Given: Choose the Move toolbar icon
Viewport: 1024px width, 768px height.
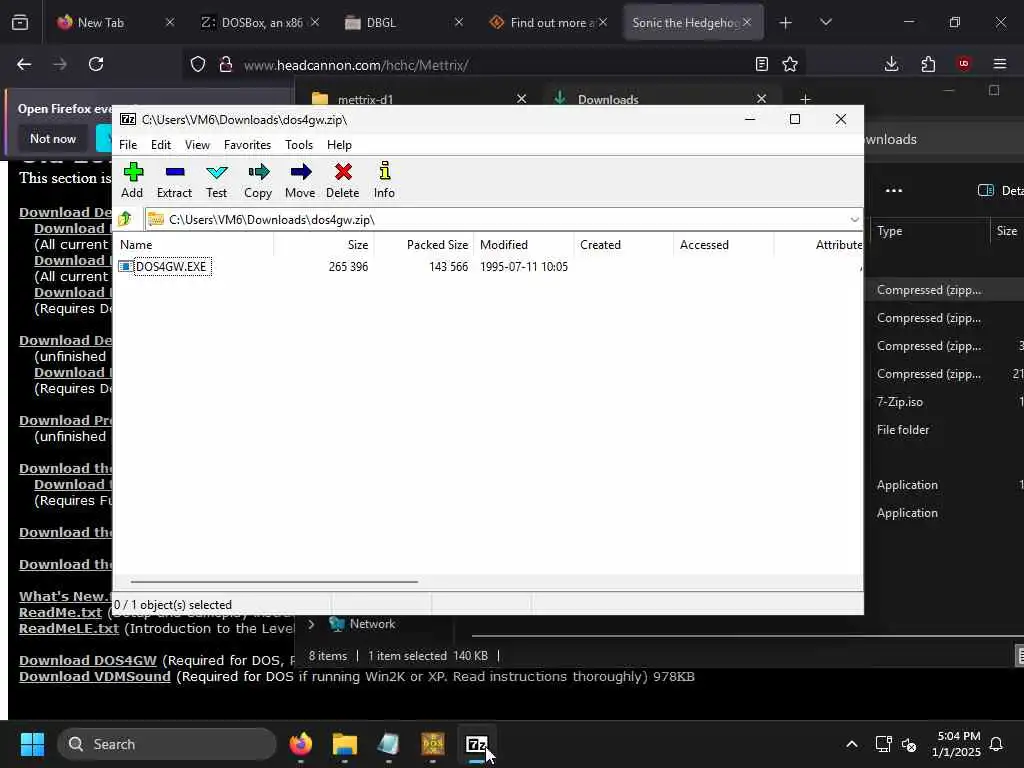Looking at the screenshot, I should (300, 180).
